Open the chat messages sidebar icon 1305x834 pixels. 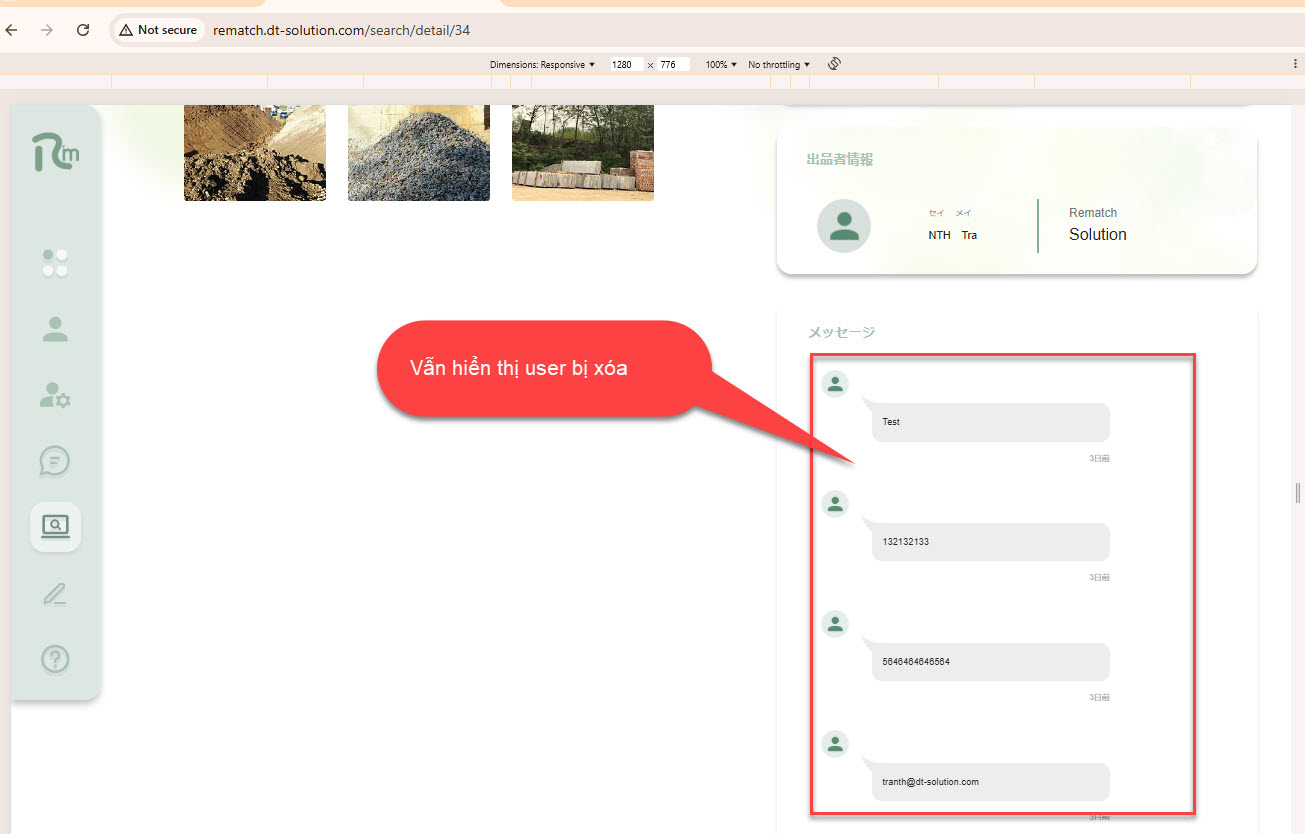[55, 461]
